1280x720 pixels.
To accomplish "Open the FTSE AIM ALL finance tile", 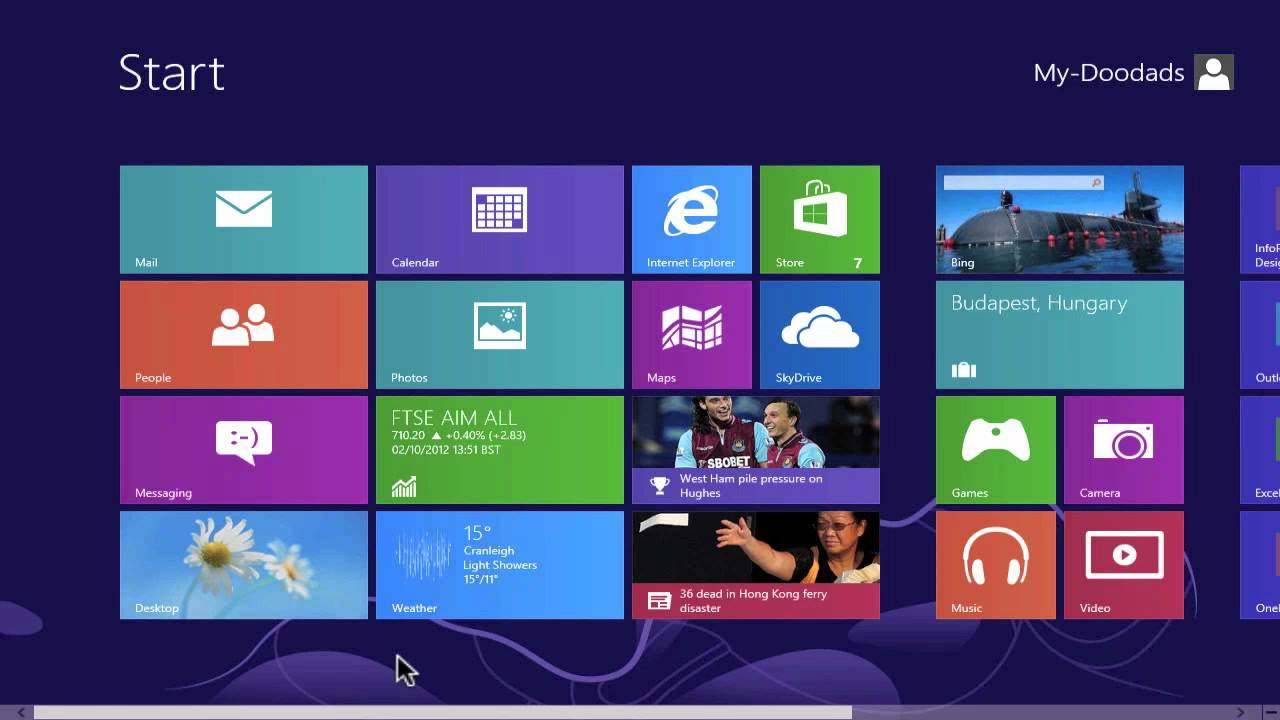I will click(500, 450).
